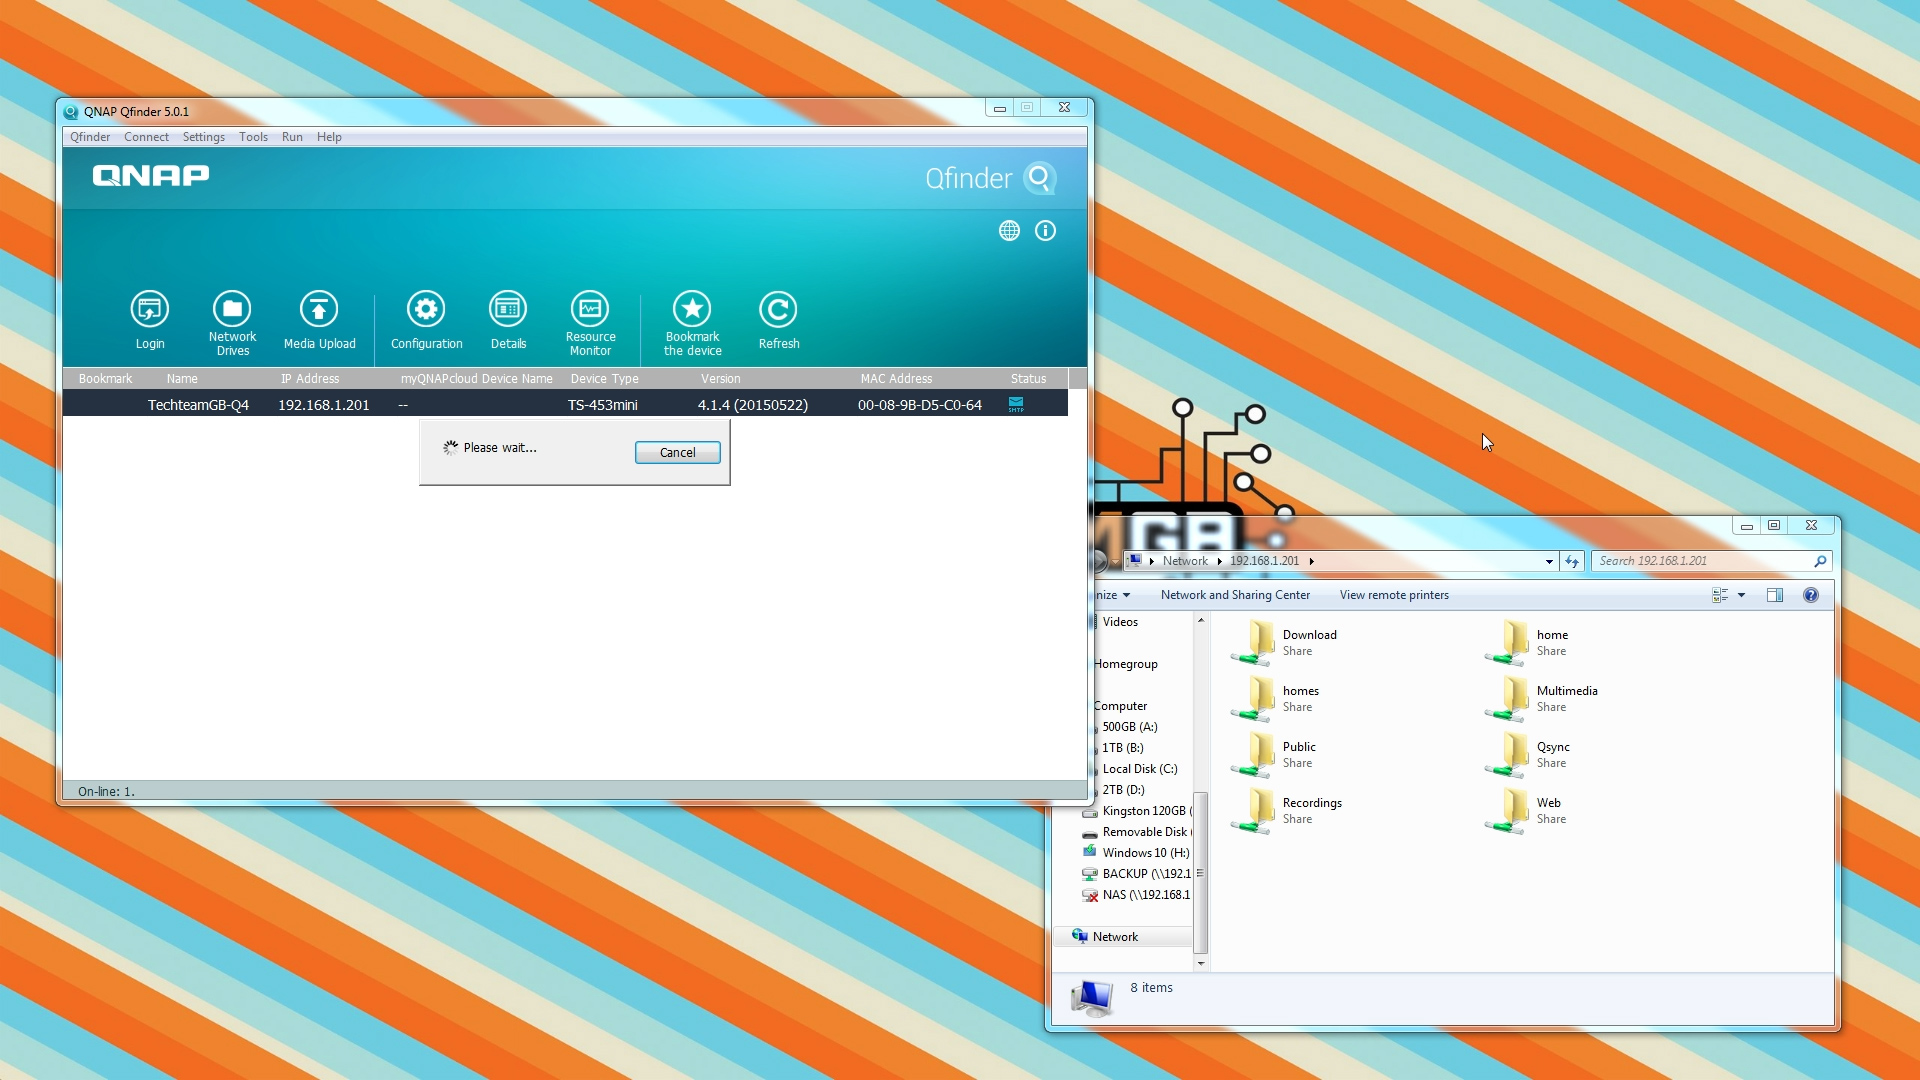
Task: Click the info icon near globe
Action: [1045, 231]
